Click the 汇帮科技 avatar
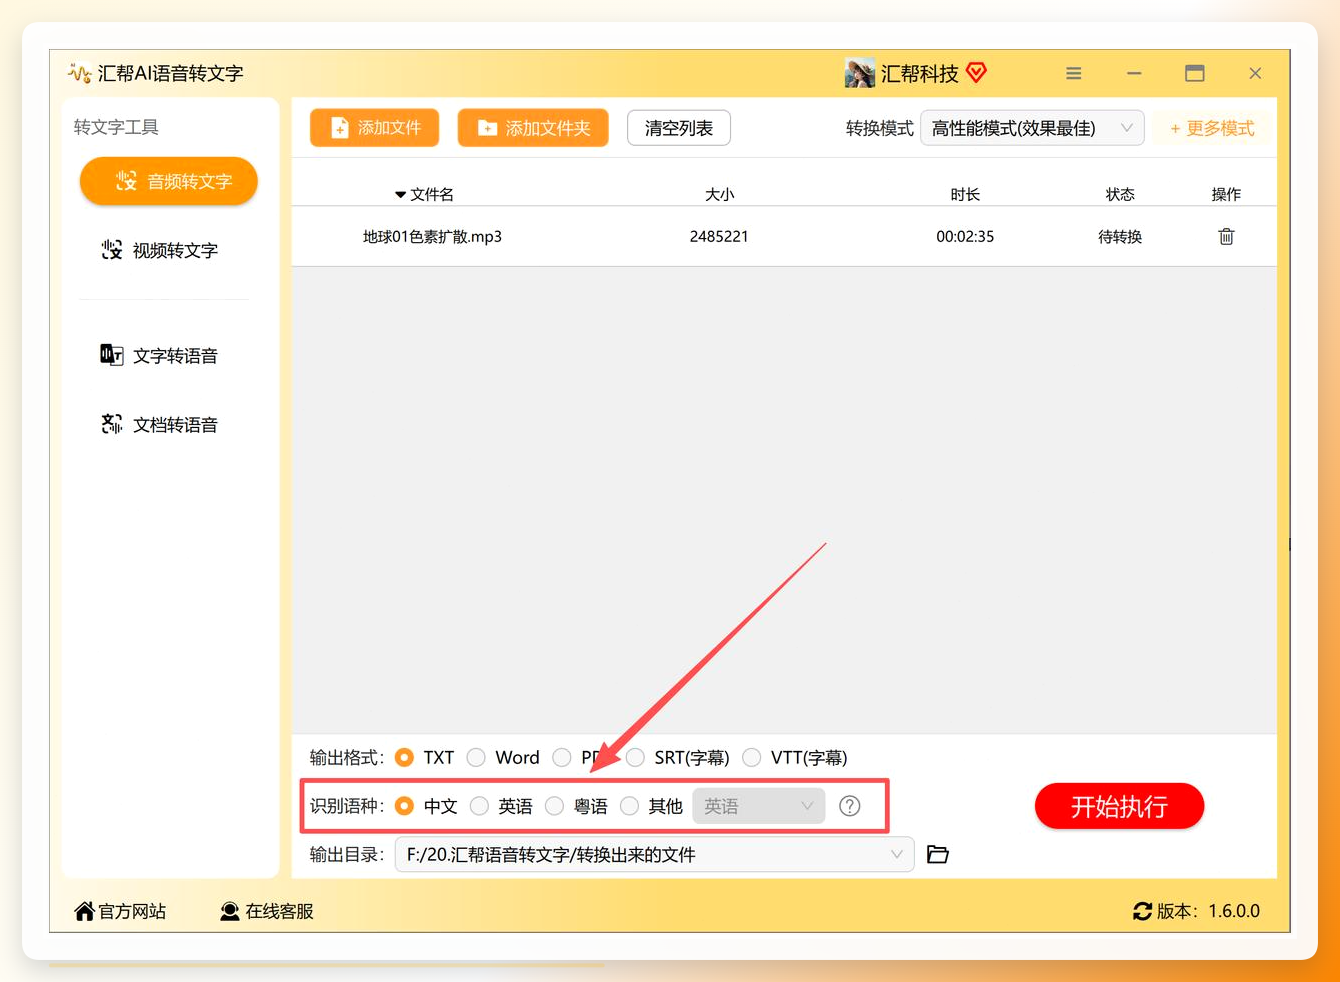Screen dimensions: 1340x982 [x=860, y=73]
